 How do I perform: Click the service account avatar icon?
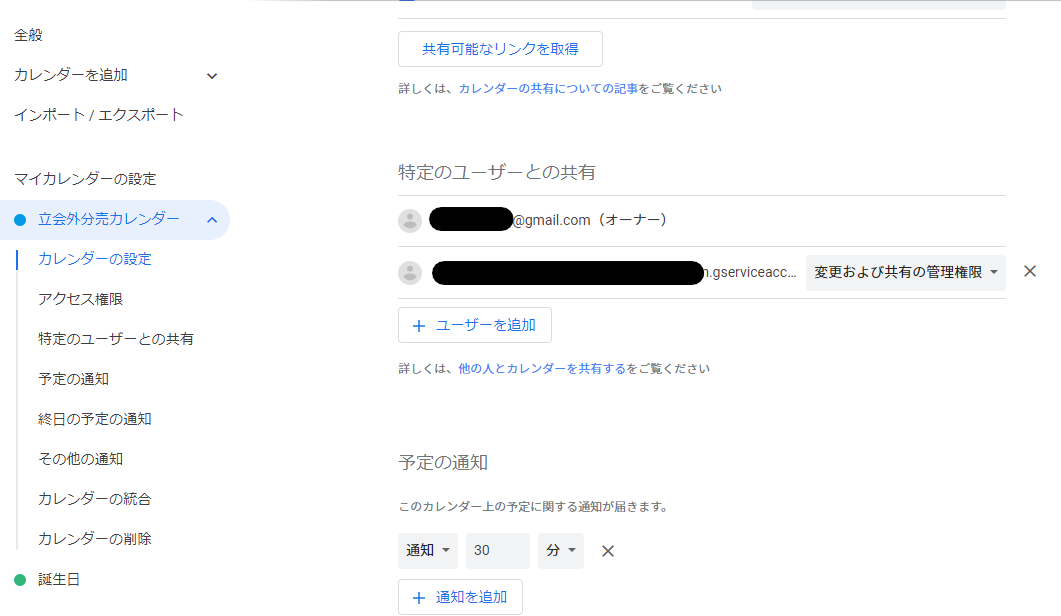(410, 273)
